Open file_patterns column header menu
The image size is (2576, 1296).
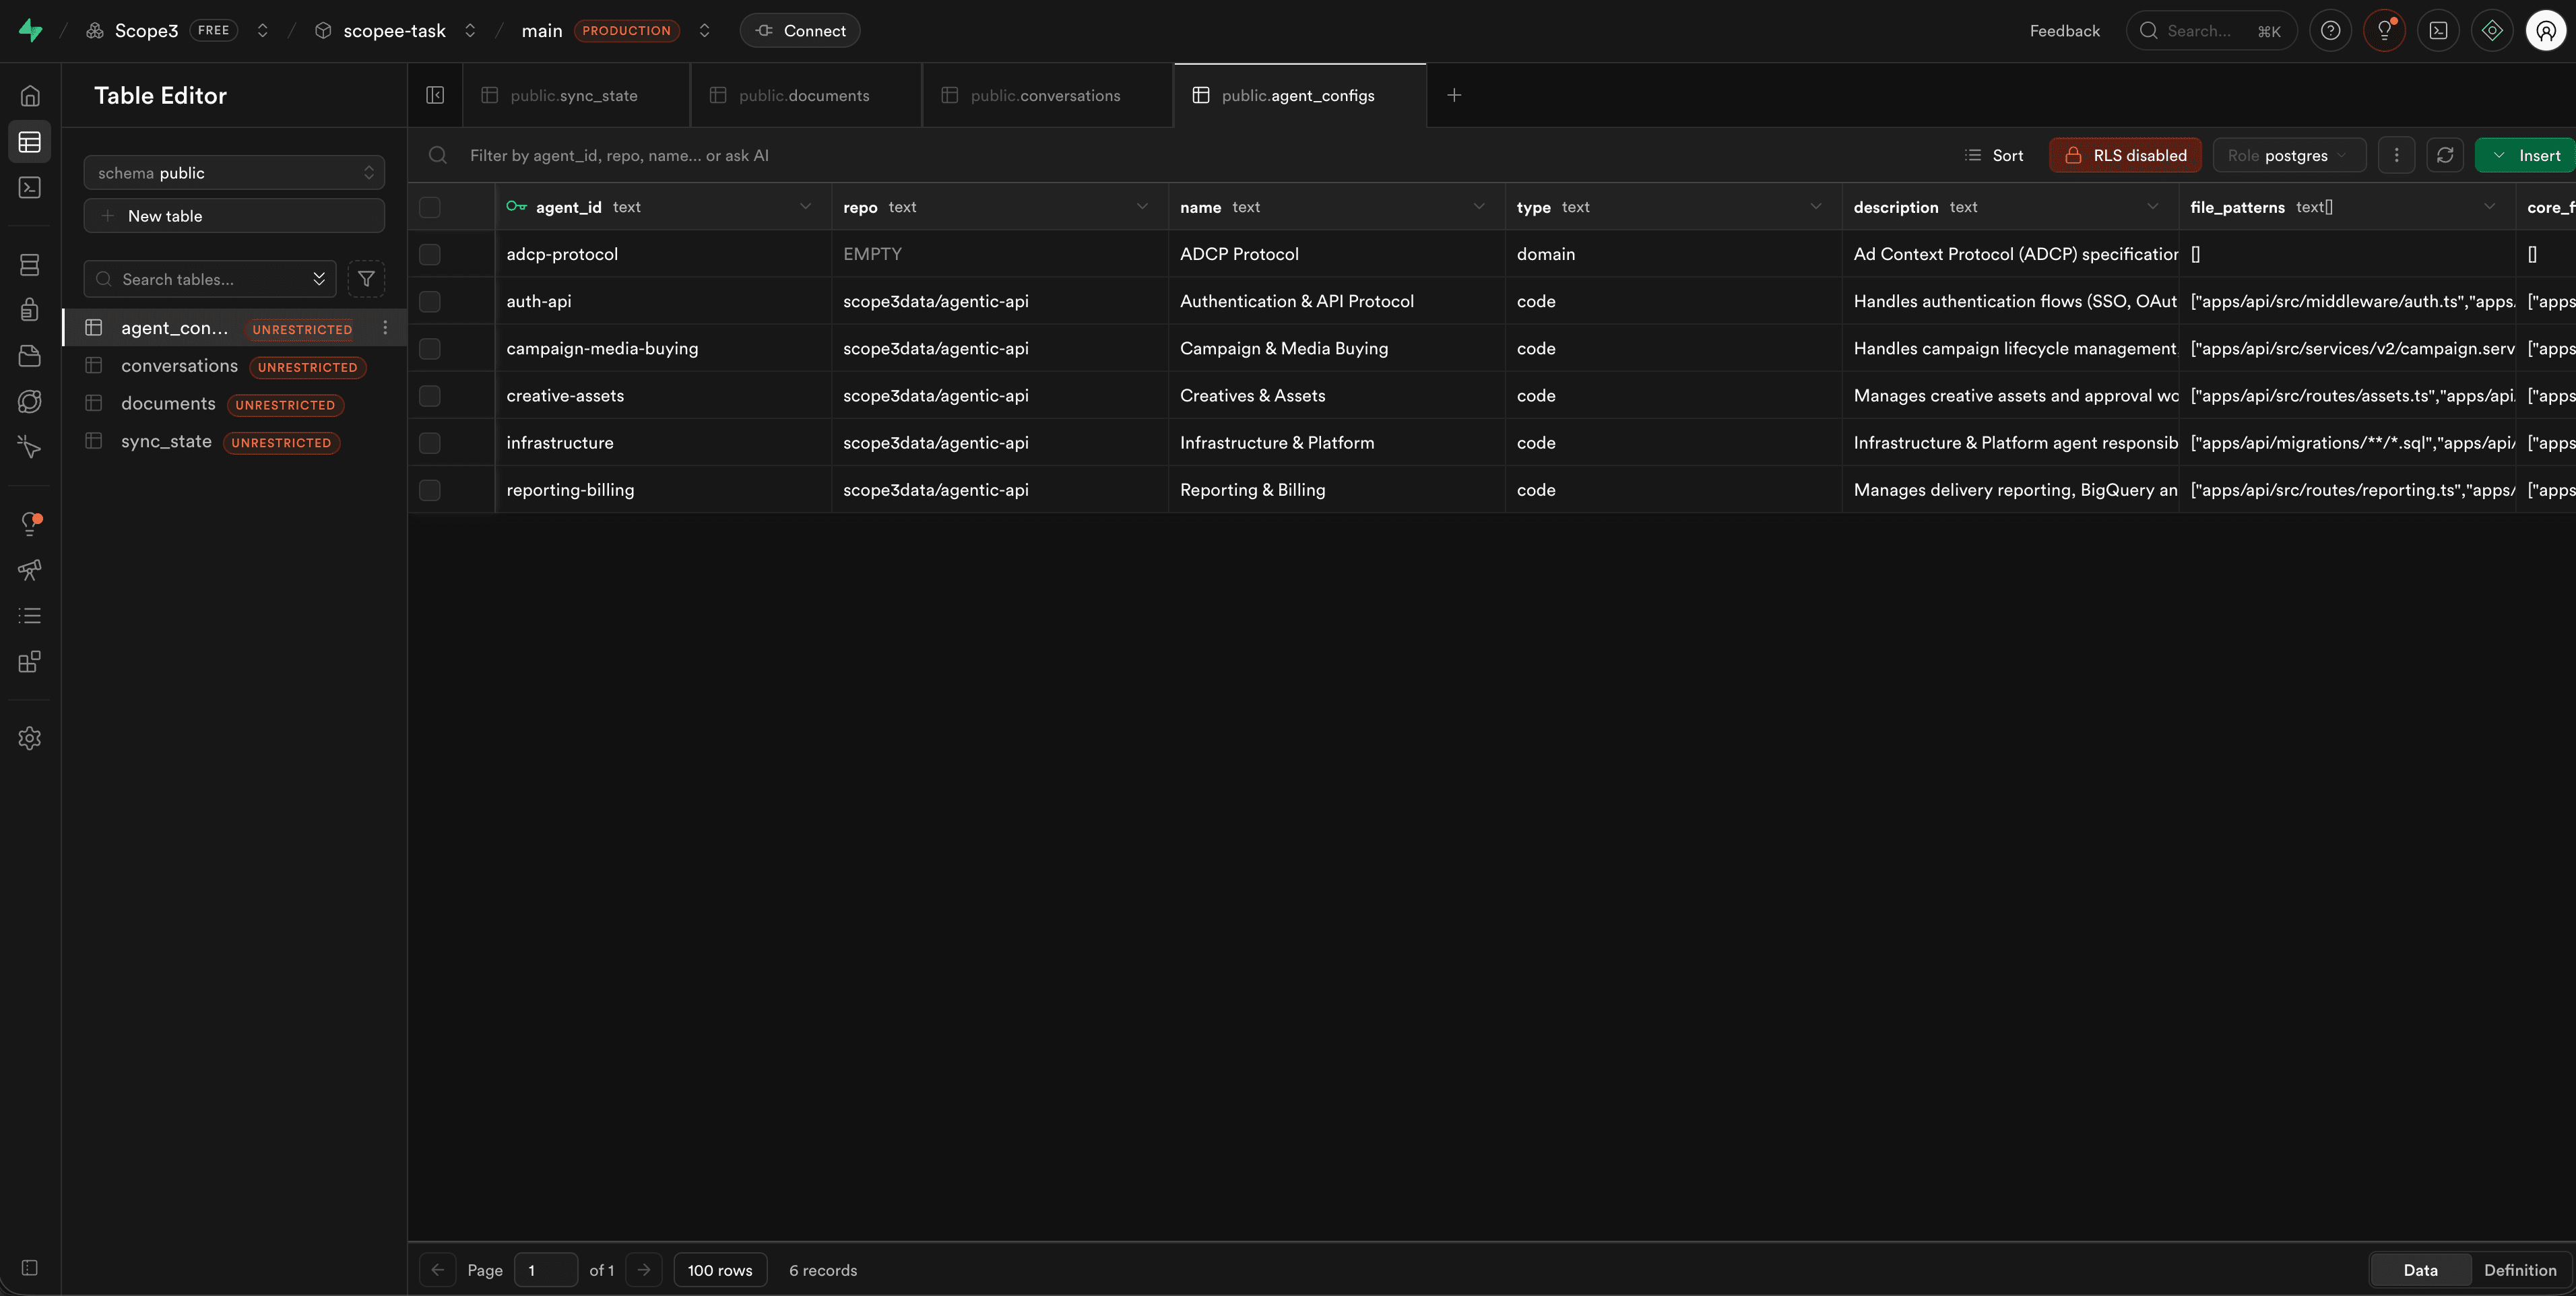pos(2489,207)
